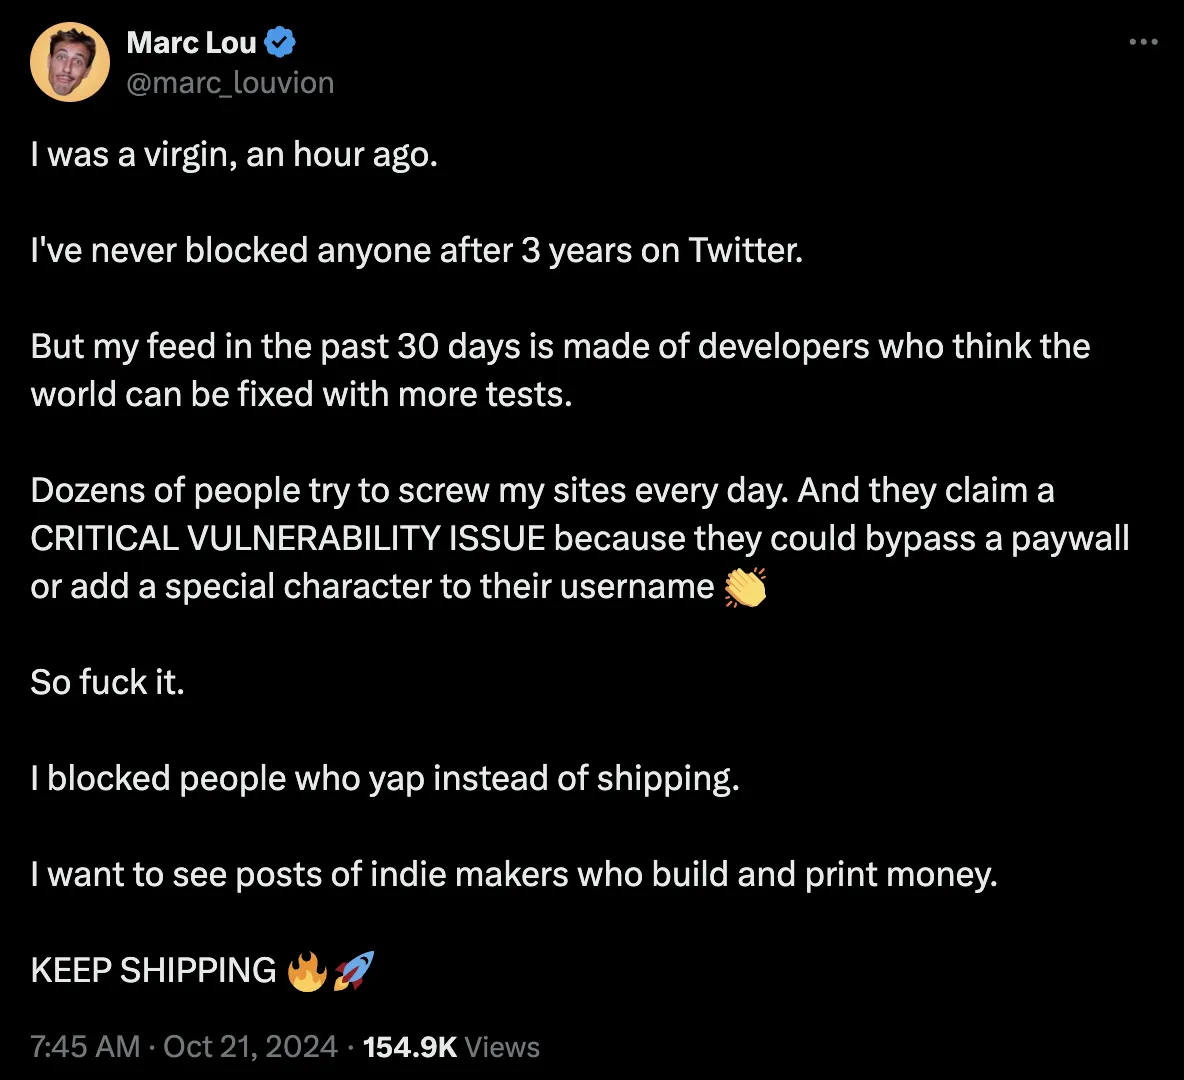
Task: Click the fire emoji after KEEP SHIPPING
Action: click(x=307, y=971)
